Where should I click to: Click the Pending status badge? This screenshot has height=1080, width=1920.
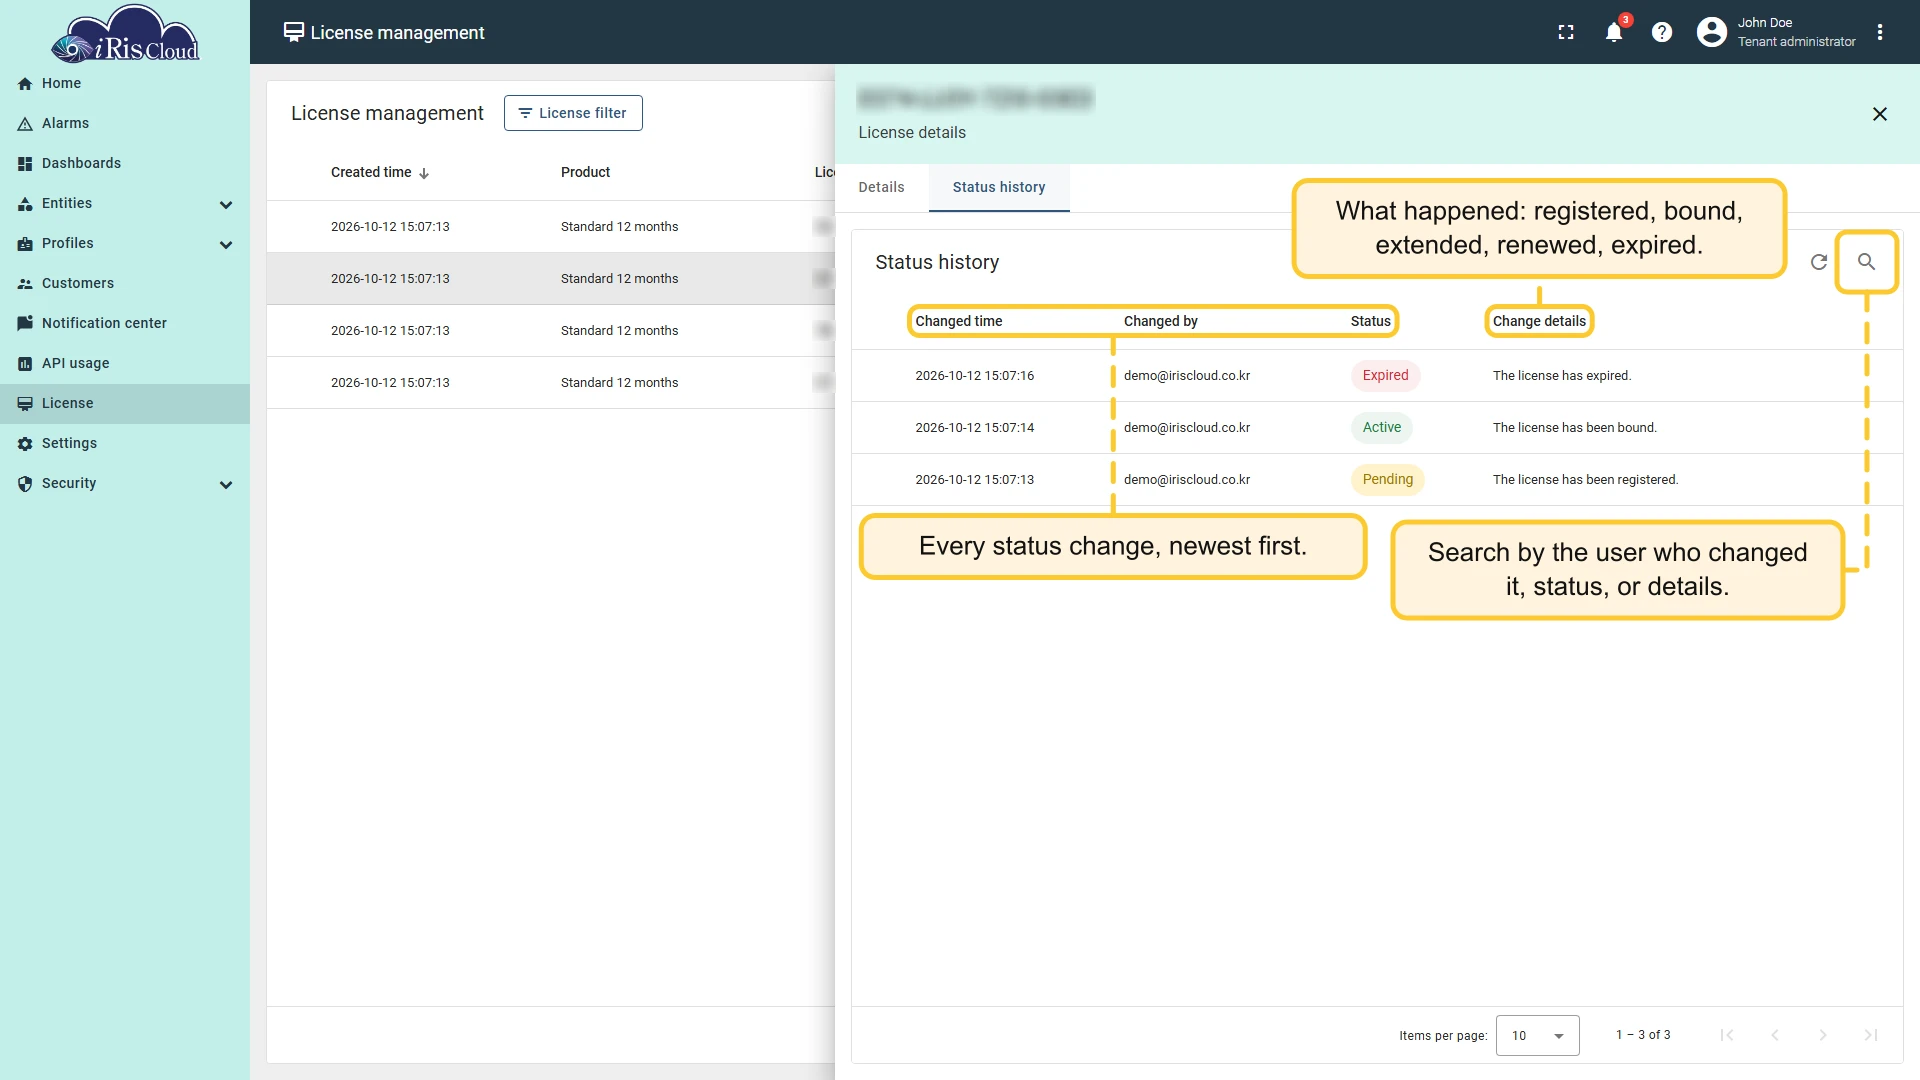[1387, 479]
